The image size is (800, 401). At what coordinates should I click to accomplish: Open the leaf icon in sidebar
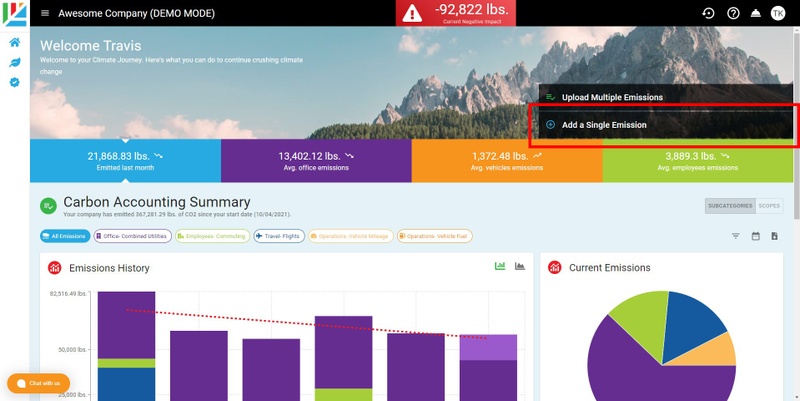point(15,62)
